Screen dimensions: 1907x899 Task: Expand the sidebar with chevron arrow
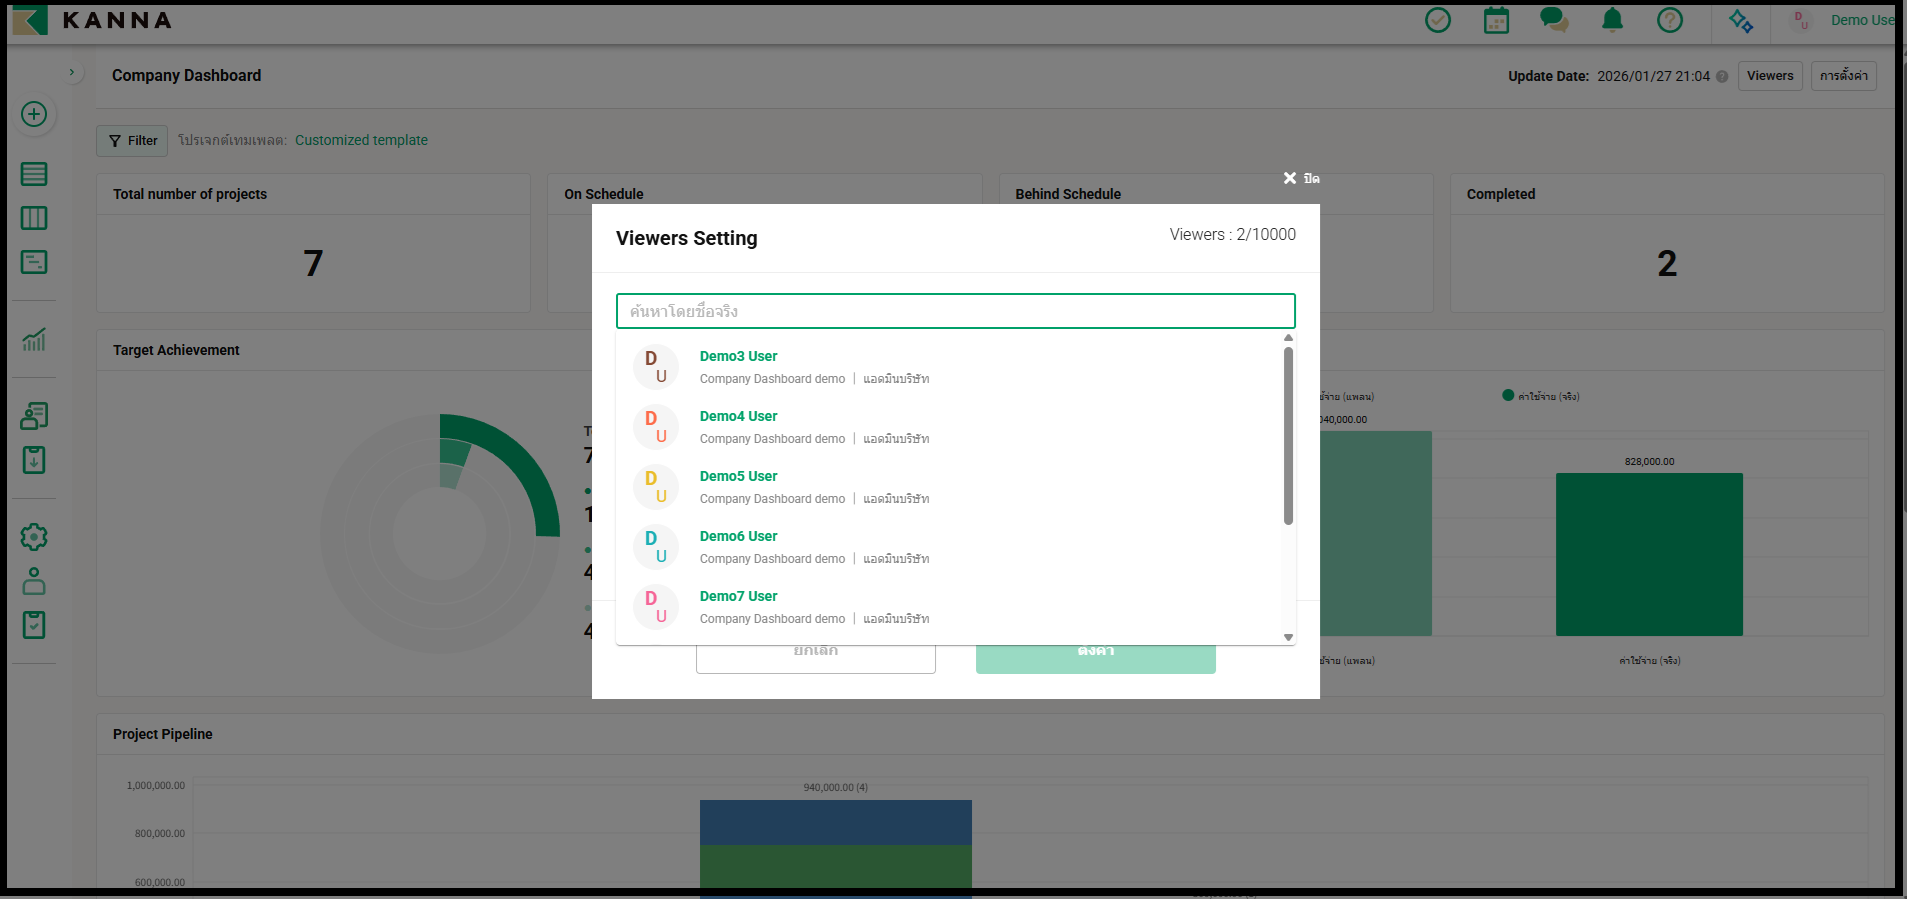72,72
